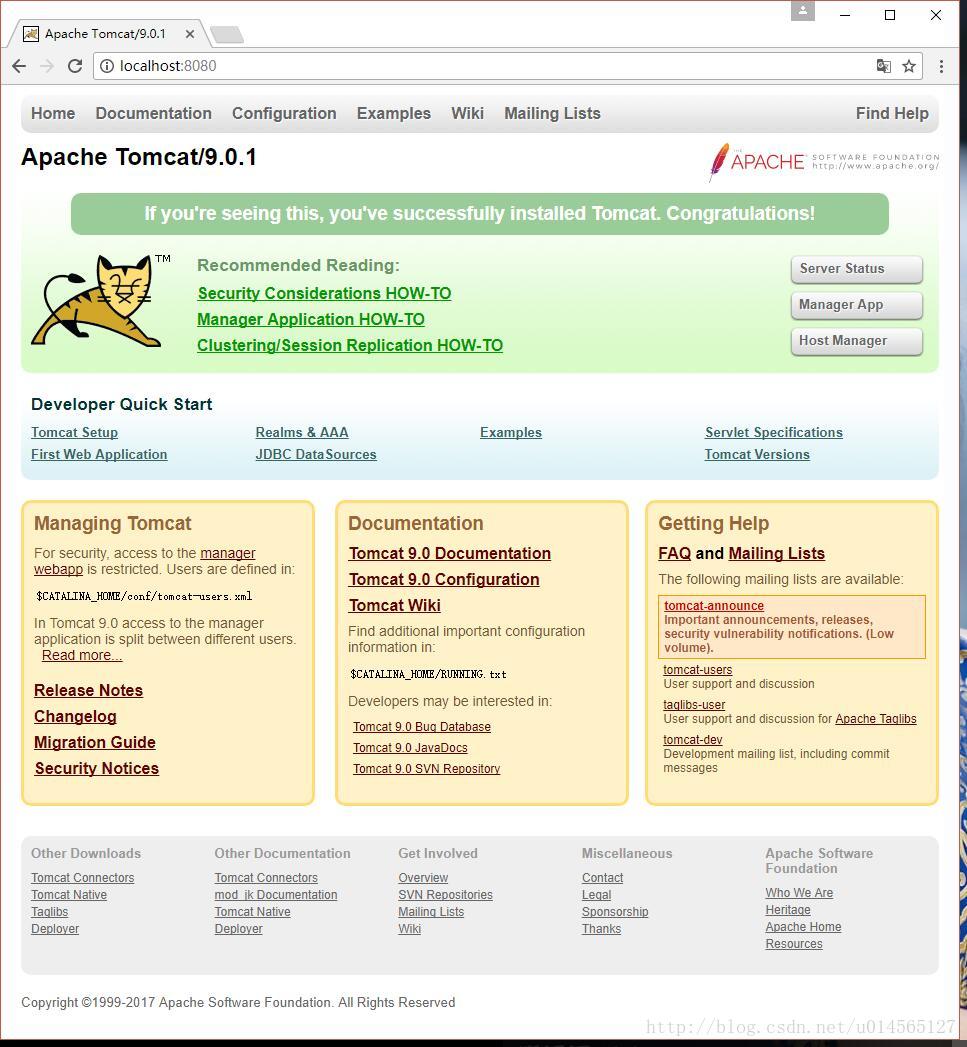Open the taglibs-user mailing list link

pyautogui.click(x=694, y=704)
